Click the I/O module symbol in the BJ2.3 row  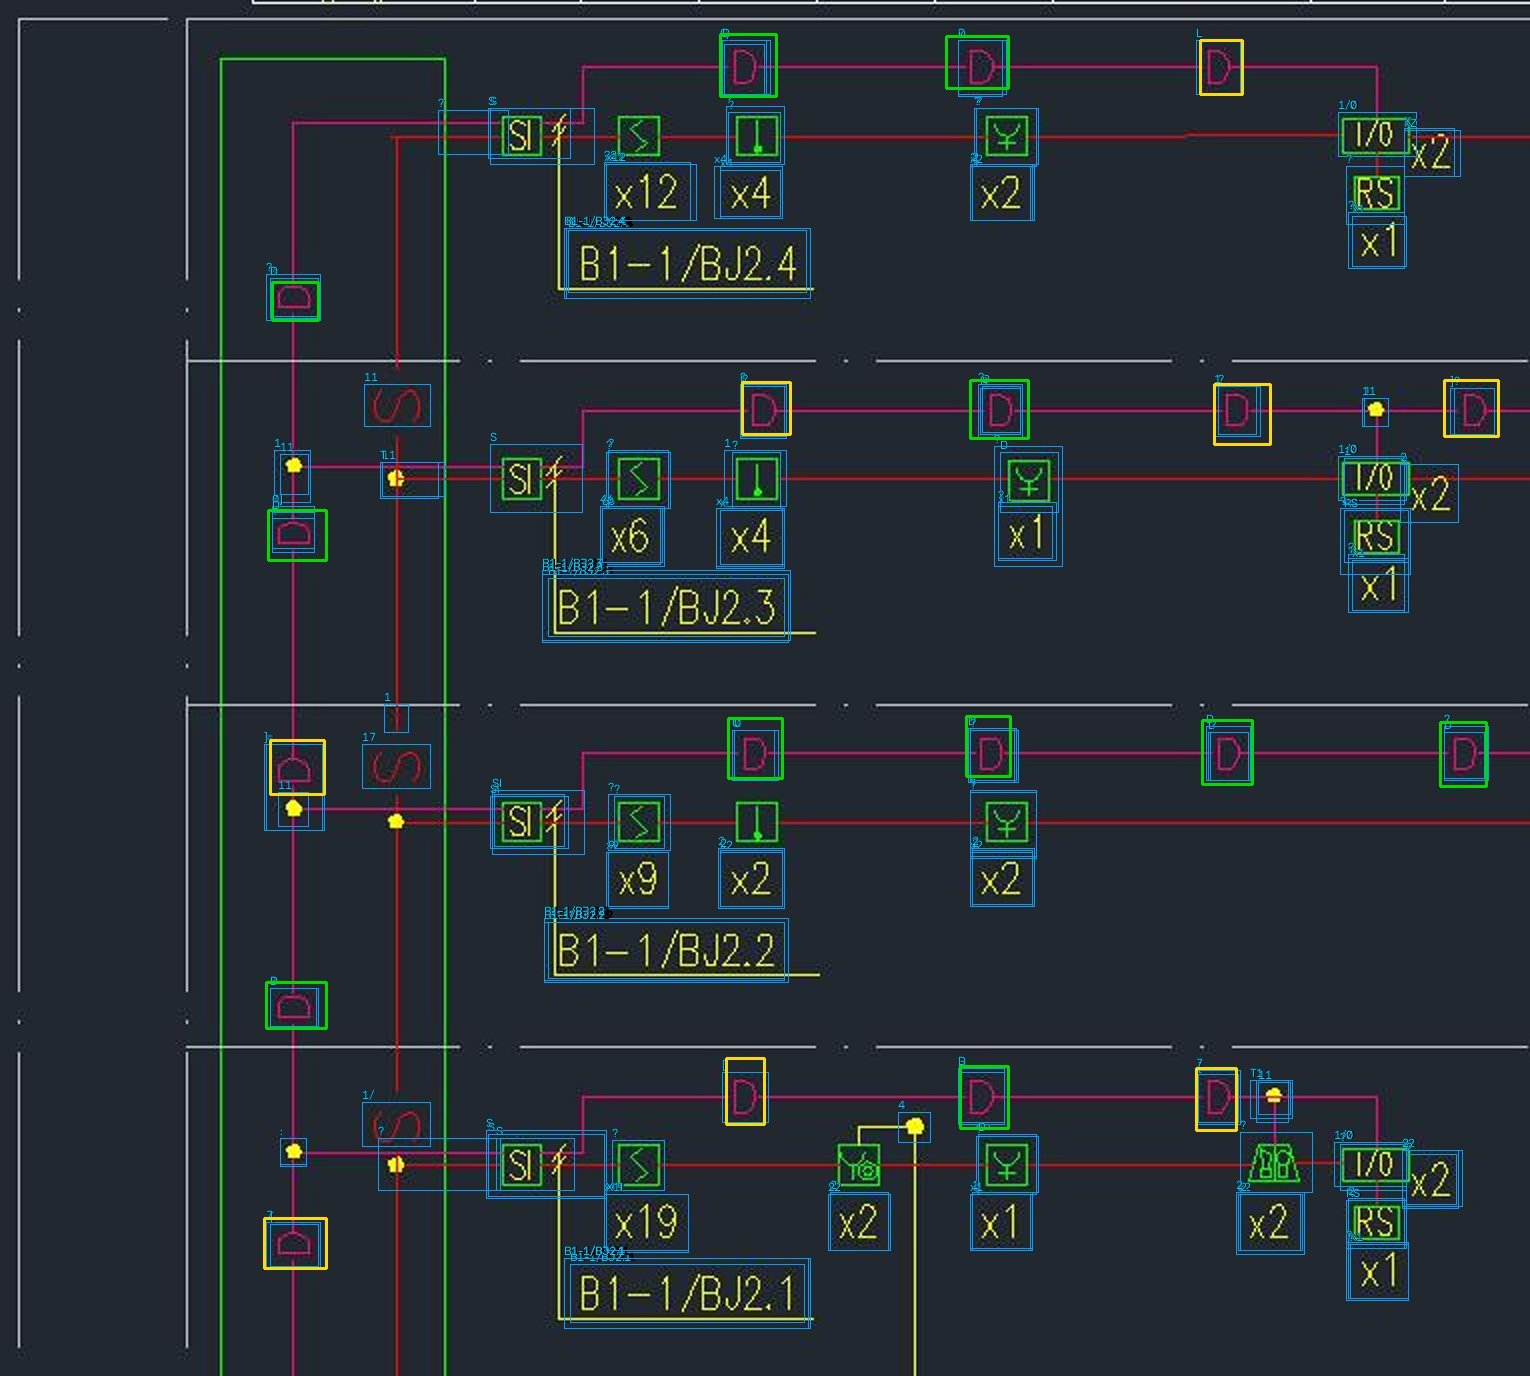1374,477
